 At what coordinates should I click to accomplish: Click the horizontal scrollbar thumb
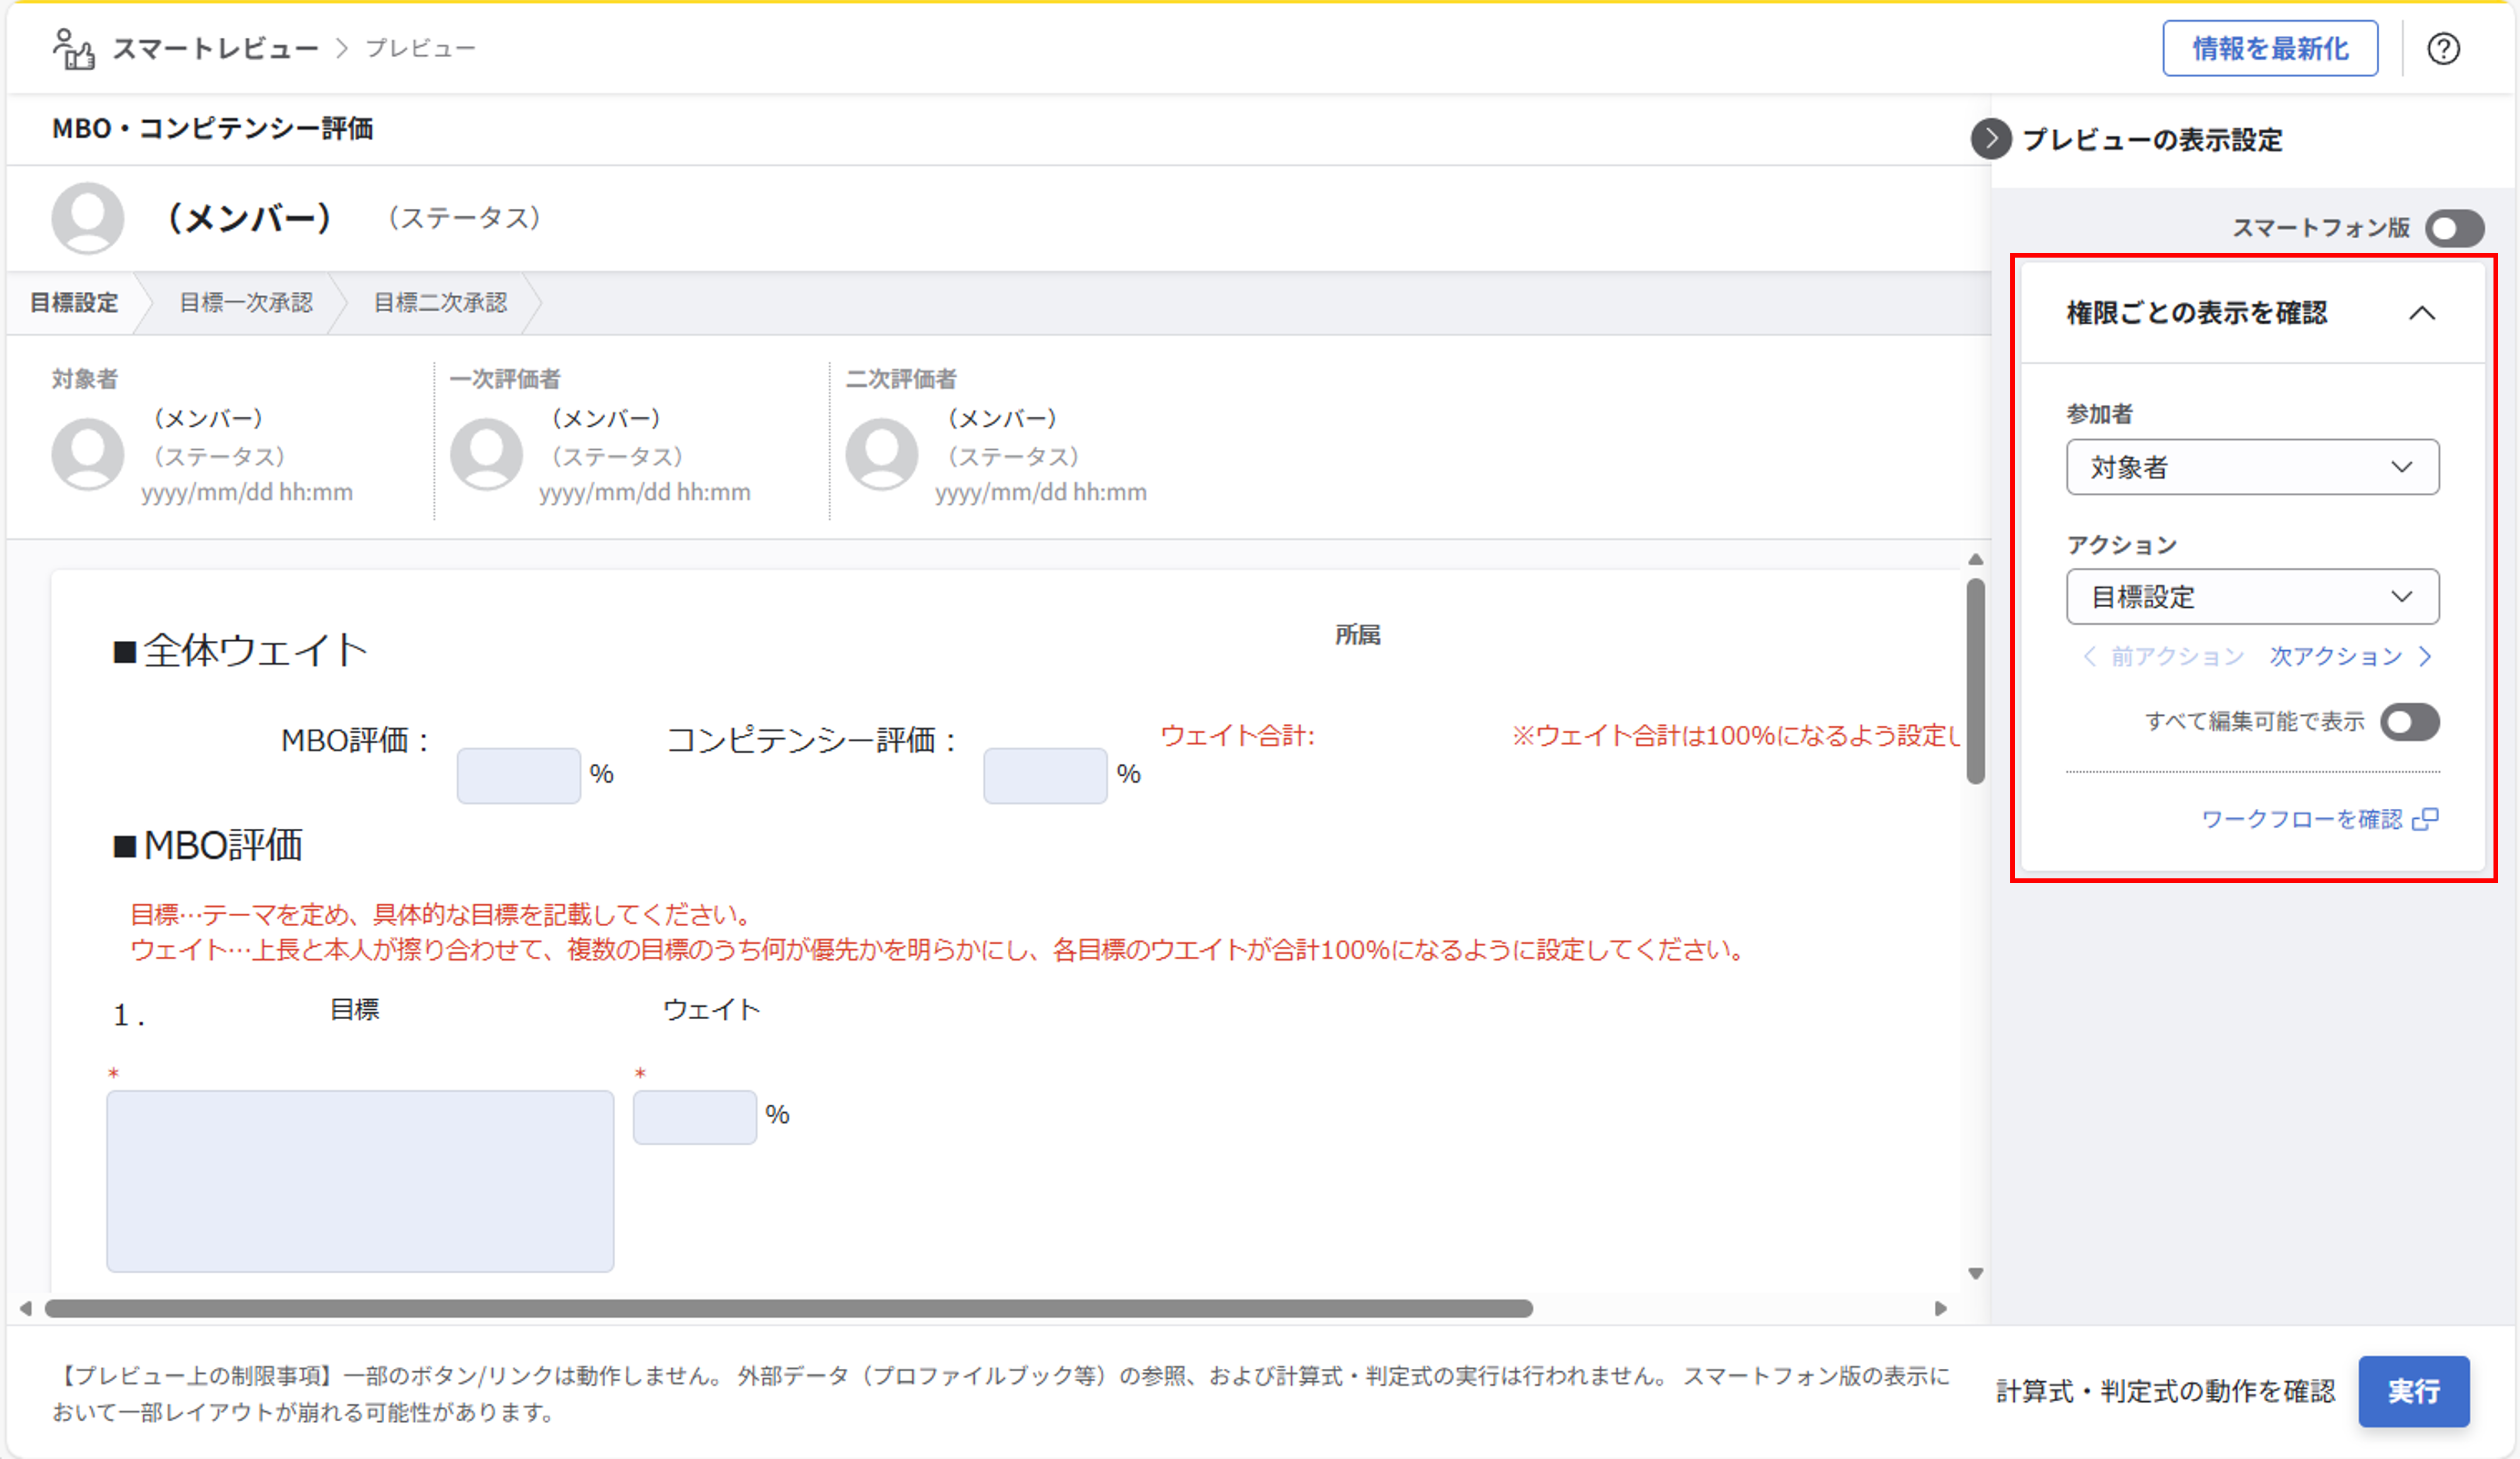click(x=788, y=1309)
